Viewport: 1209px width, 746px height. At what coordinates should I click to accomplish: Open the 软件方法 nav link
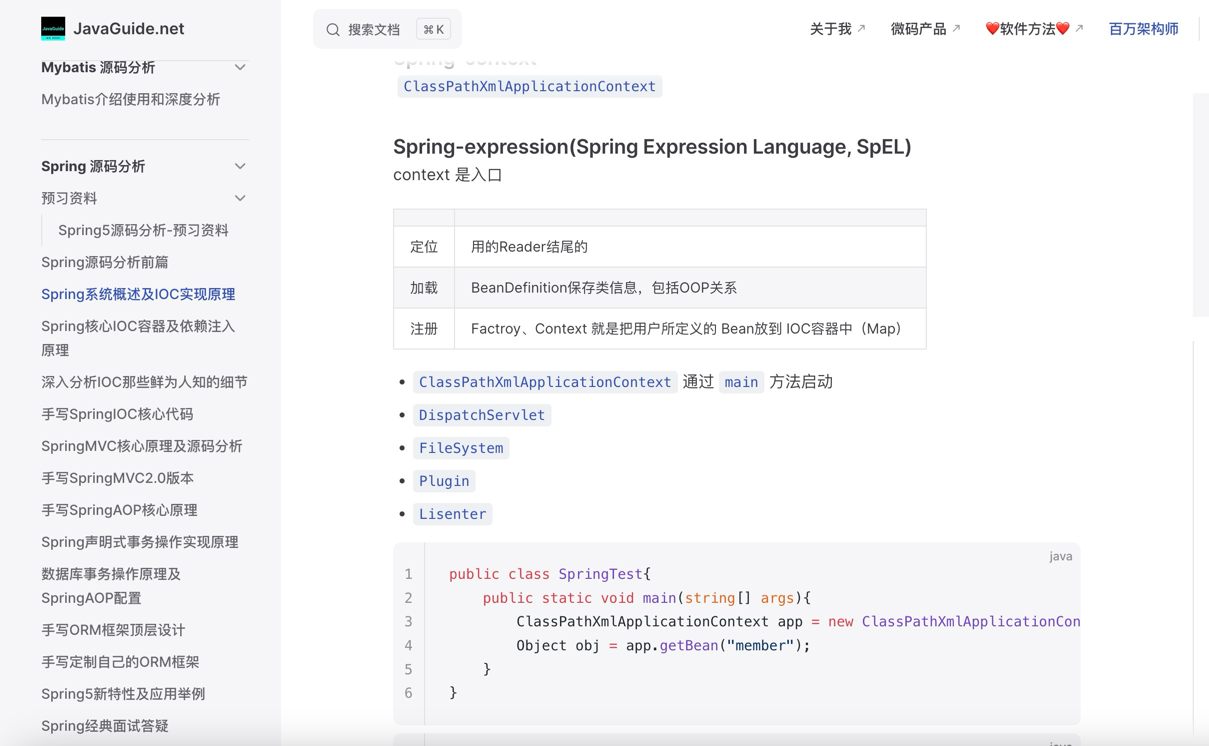tap(1034, 29)
